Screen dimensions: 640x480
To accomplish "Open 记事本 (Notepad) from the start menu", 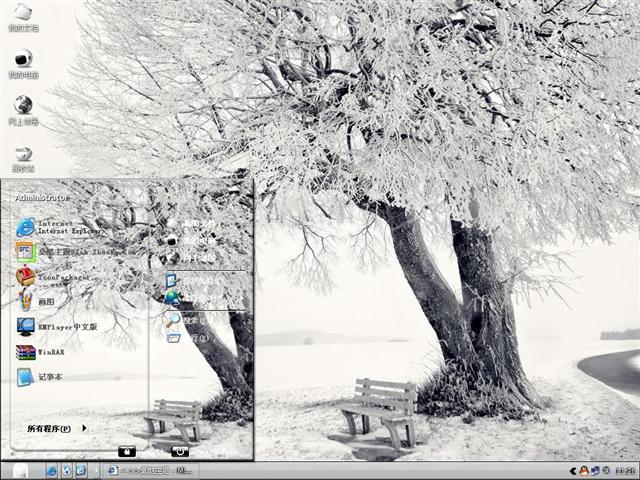I will [39, 377].
